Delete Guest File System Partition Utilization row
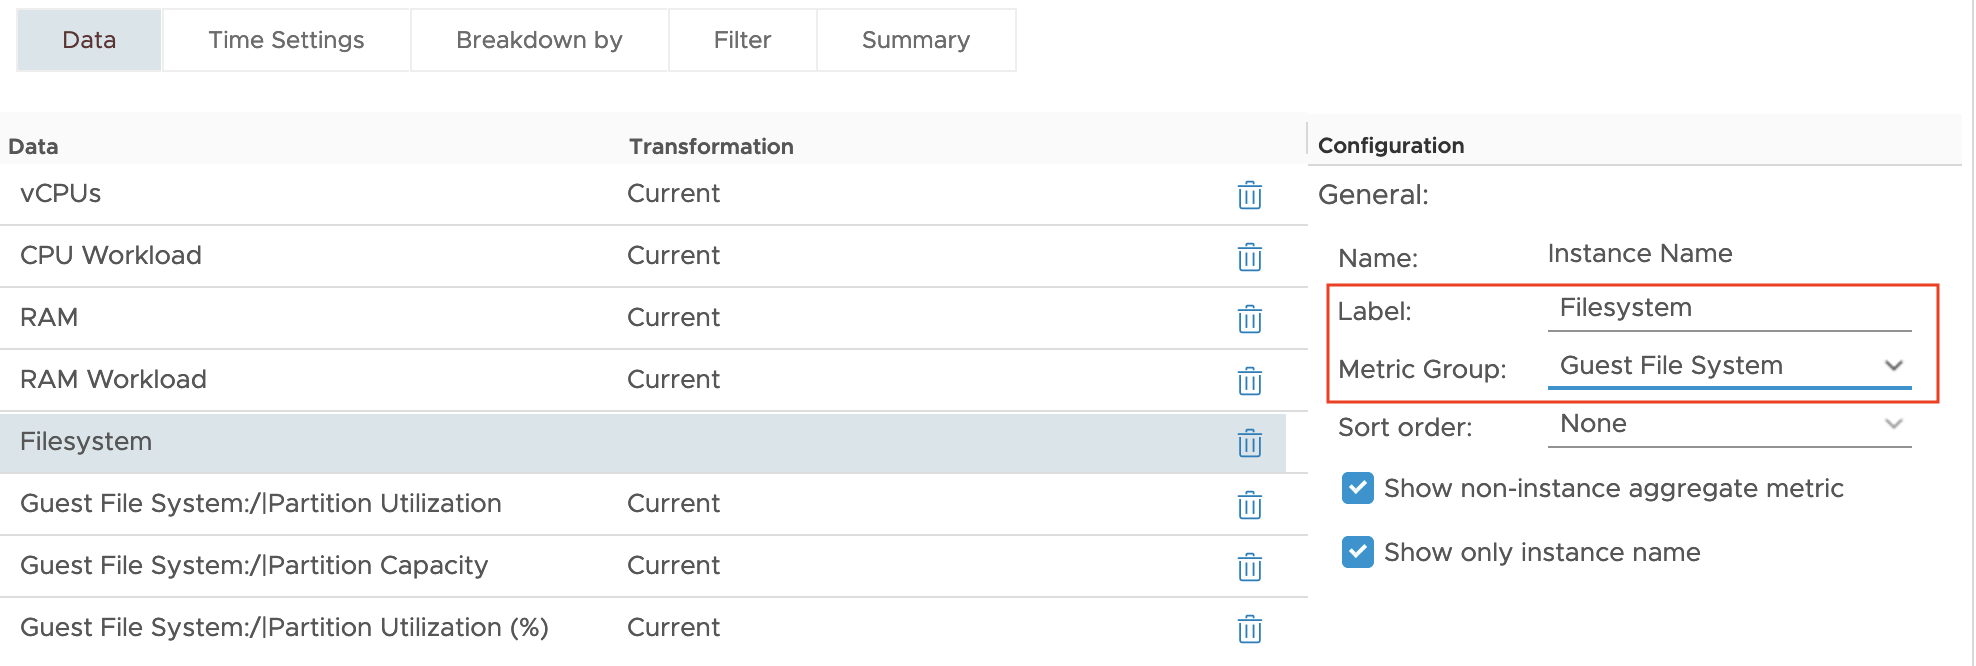 click(x=1249, y=505)
